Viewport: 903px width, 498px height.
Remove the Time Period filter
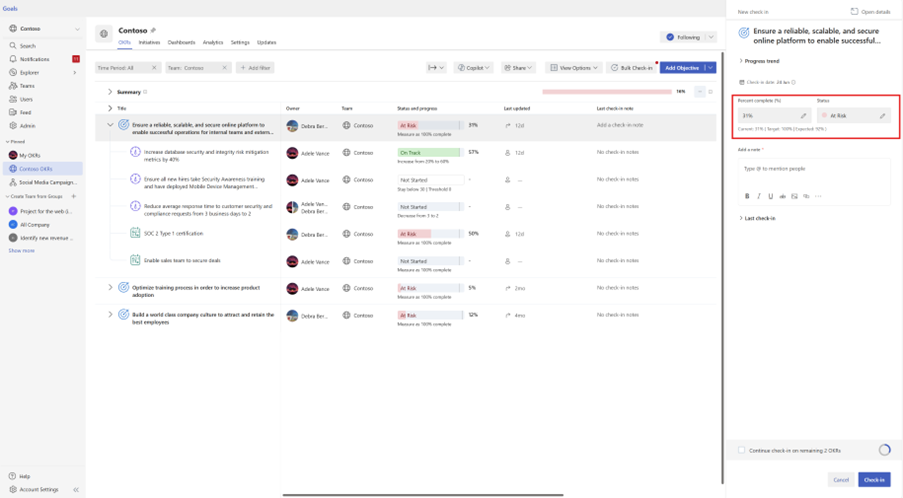point(154,68)
